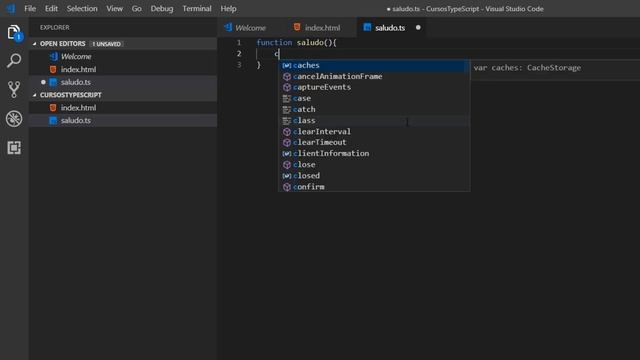Open the Terminal menu

click(197, 9)
